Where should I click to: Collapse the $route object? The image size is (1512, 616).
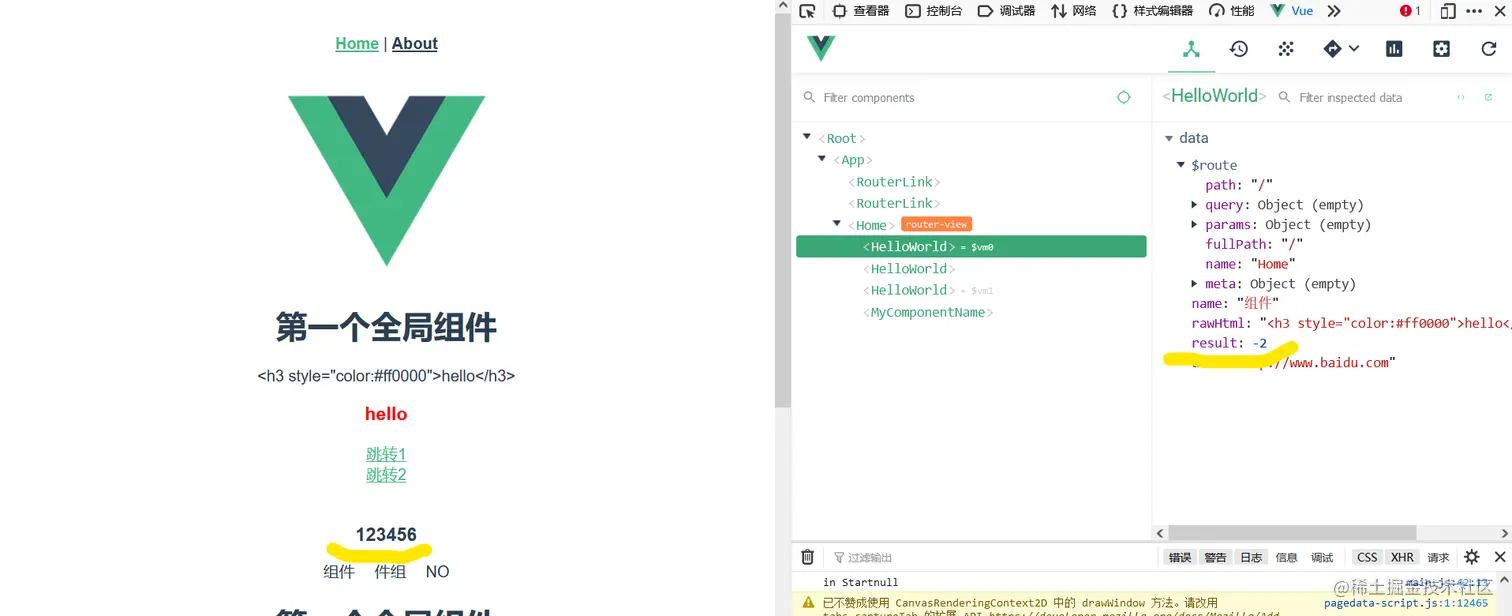coord(1181,164)
